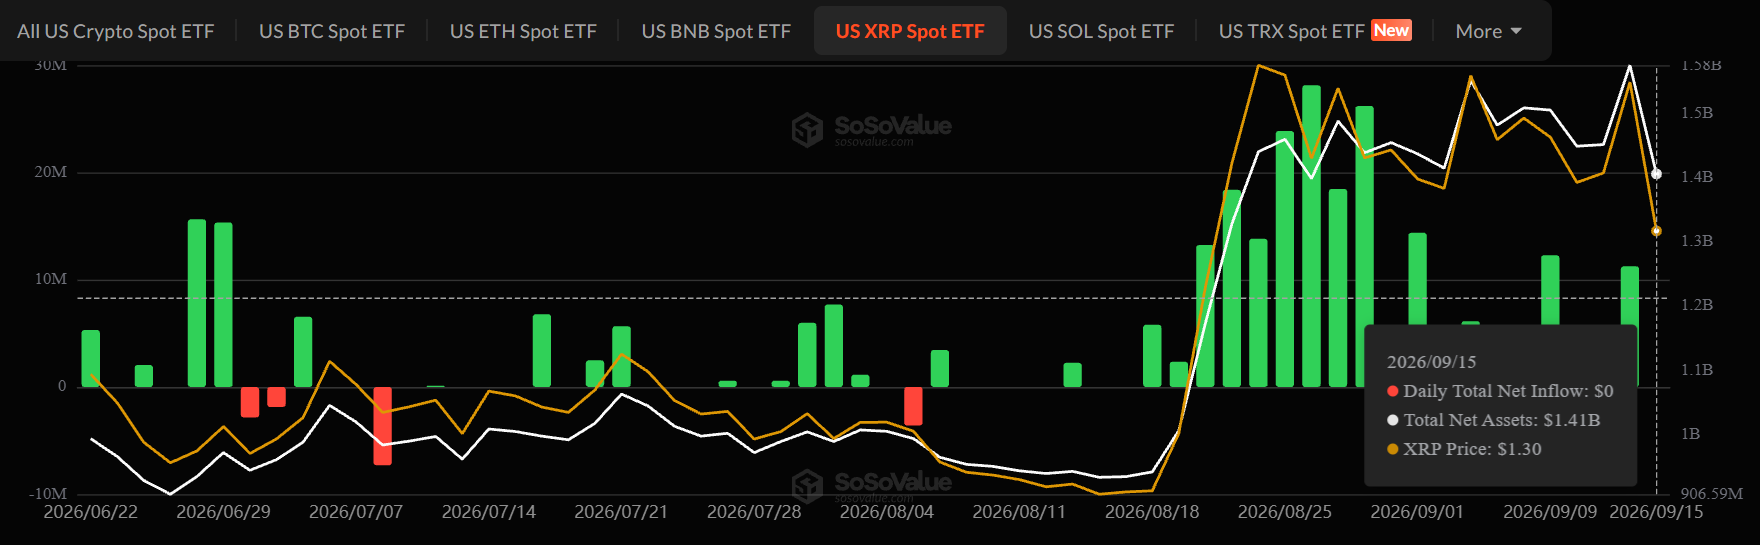
Task: Click the 2026/07/14 x-axis date label
Action: [x=489, y=512]
